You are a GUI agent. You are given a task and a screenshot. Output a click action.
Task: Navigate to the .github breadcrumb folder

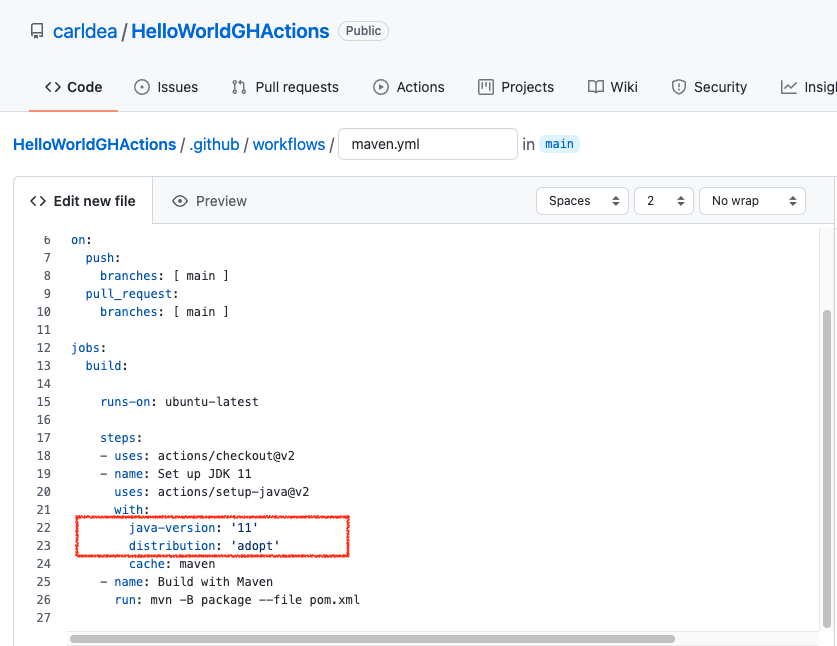214,144
